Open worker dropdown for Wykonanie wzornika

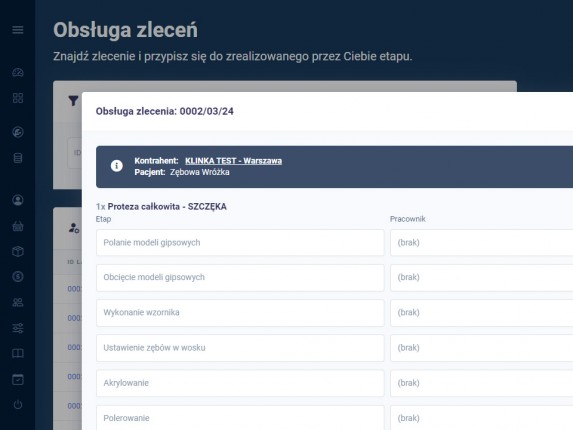[482, 313]
